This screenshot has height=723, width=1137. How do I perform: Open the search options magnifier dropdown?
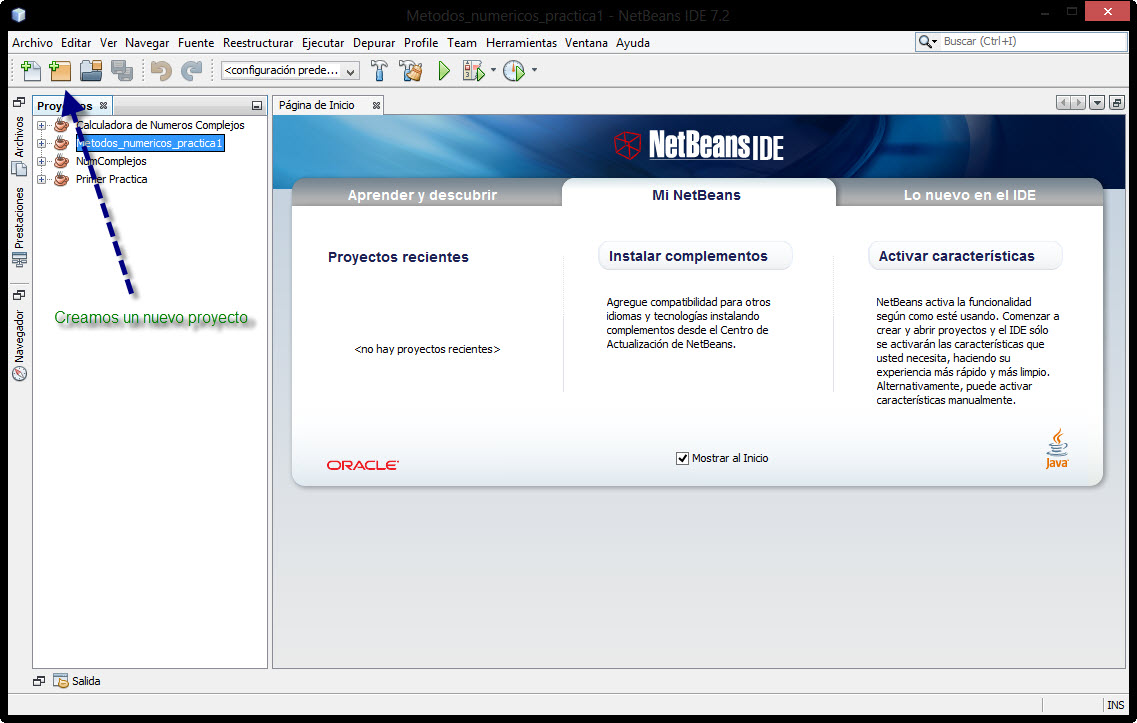click(927, 41)
